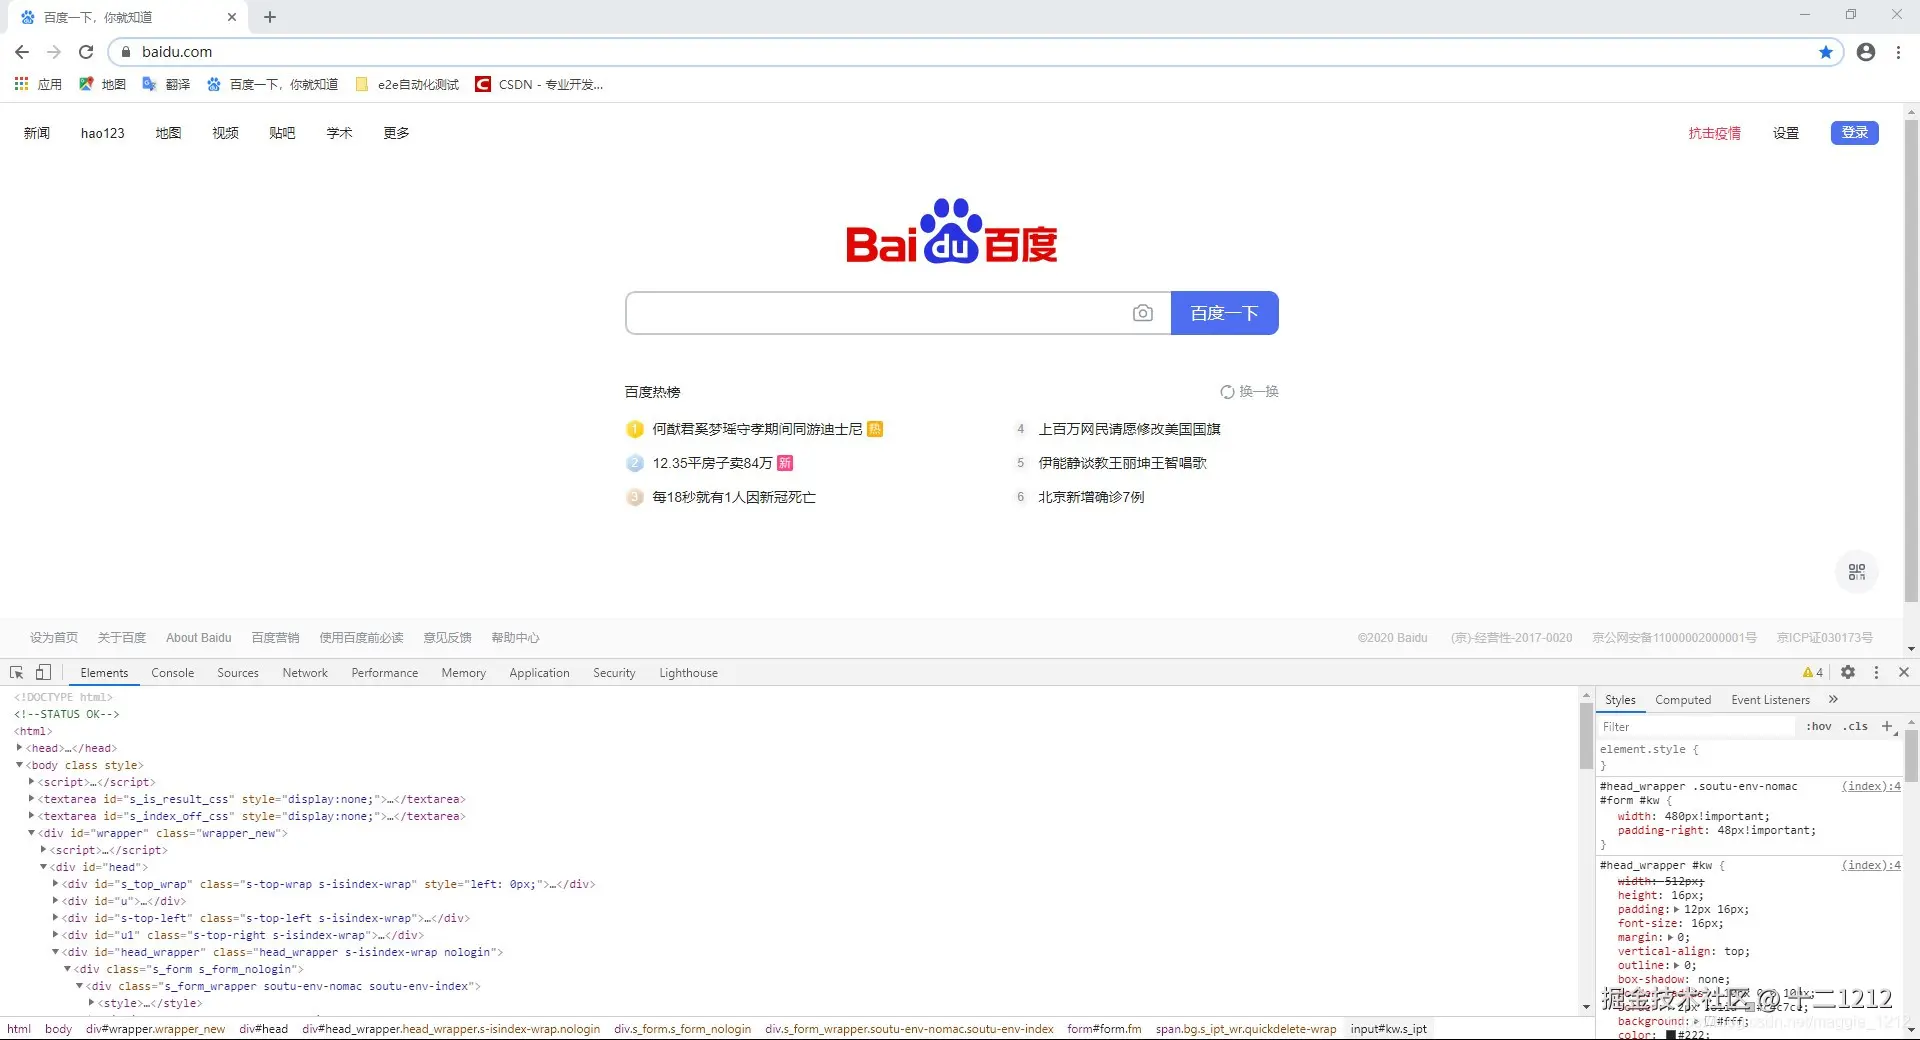Toggle the :hov pseudo-class panel
Viewport: 1920px width, 1040px height.
click(x=1818, y=726)
